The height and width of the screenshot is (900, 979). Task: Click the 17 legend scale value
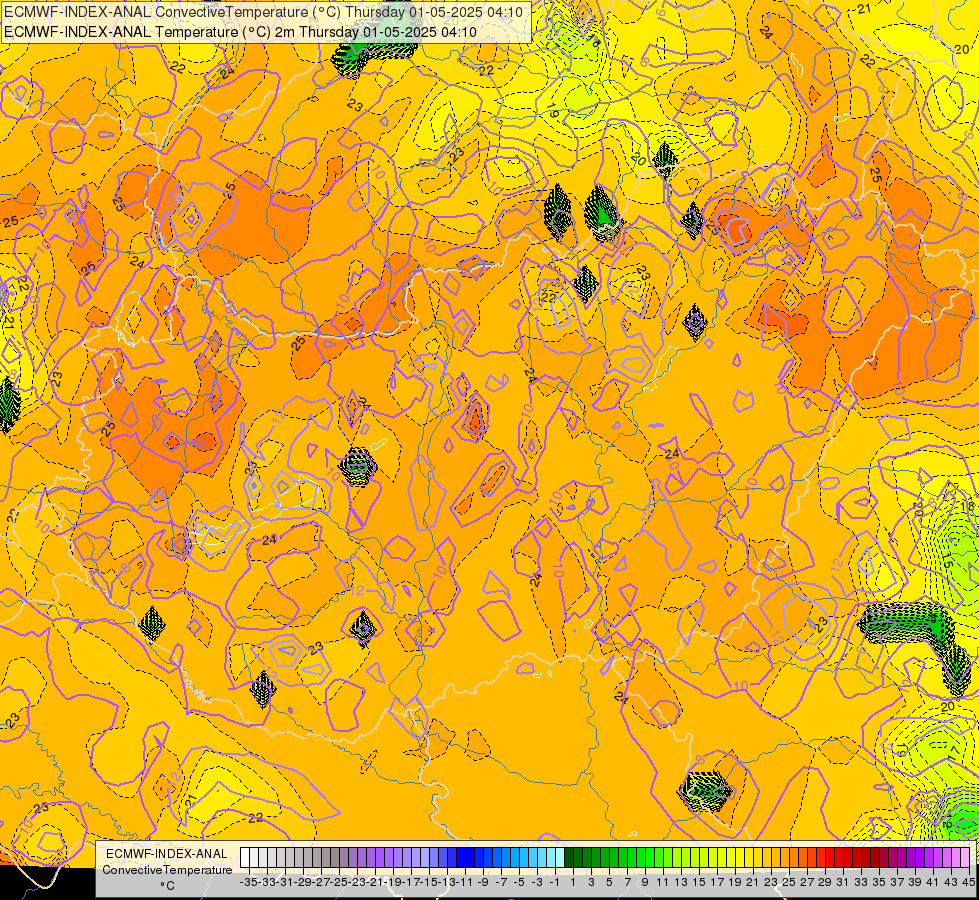coord(717,882)
